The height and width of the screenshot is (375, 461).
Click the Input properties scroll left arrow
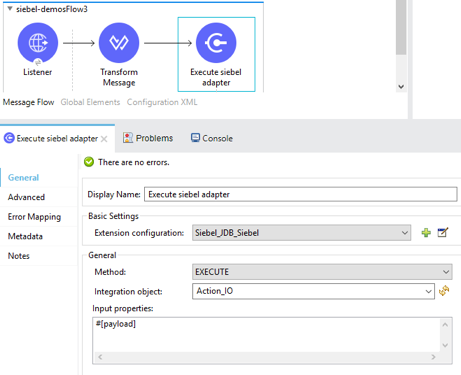pyautogui.click(x=100, y=357)
